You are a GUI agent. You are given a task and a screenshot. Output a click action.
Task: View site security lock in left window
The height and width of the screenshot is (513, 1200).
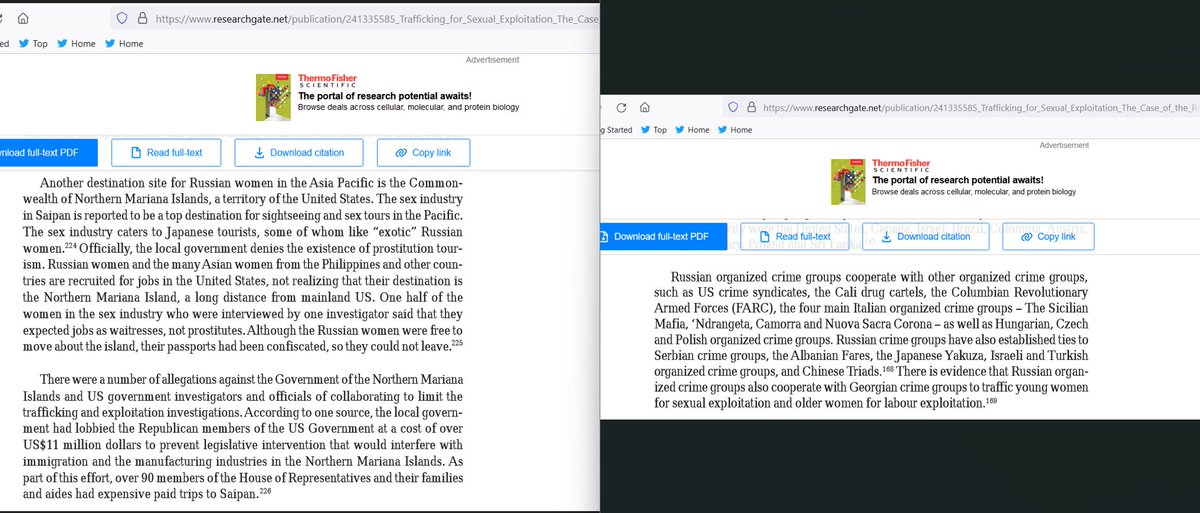tap(143, 18)
